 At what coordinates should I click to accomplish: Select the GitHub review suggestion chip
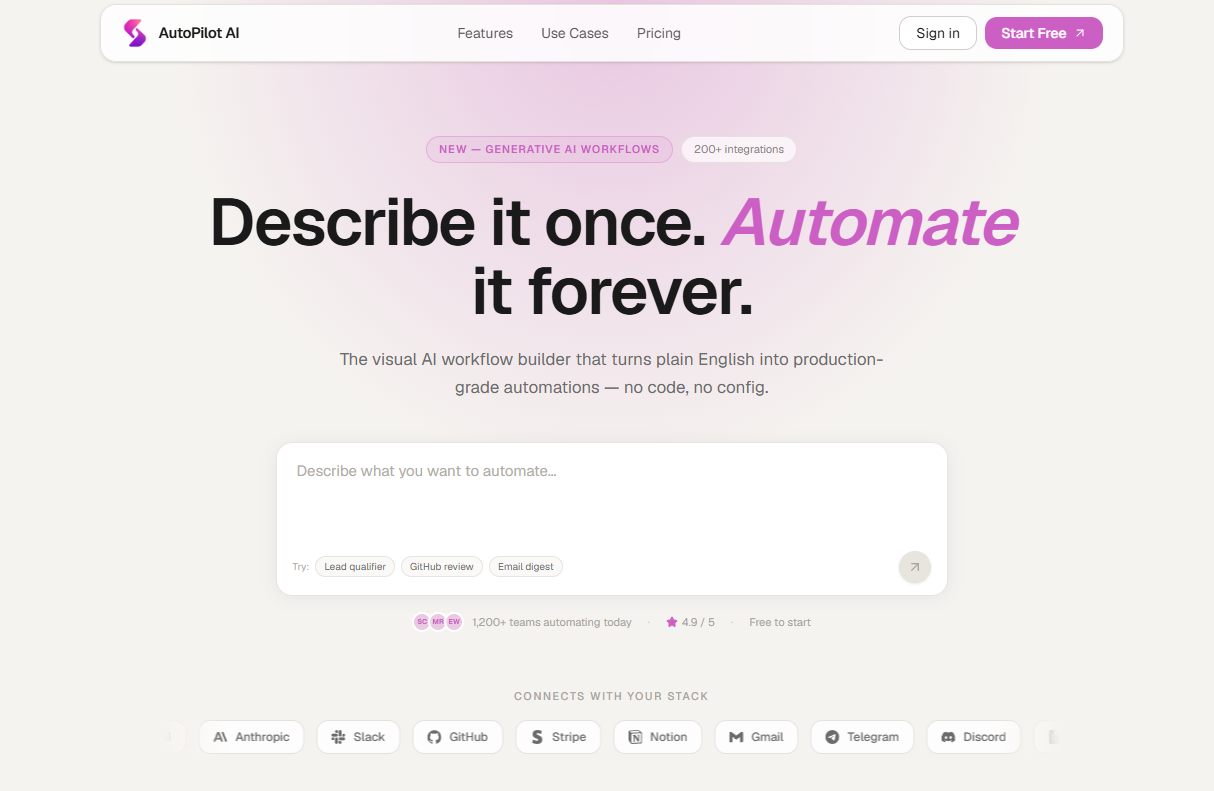tap(442, 566)
